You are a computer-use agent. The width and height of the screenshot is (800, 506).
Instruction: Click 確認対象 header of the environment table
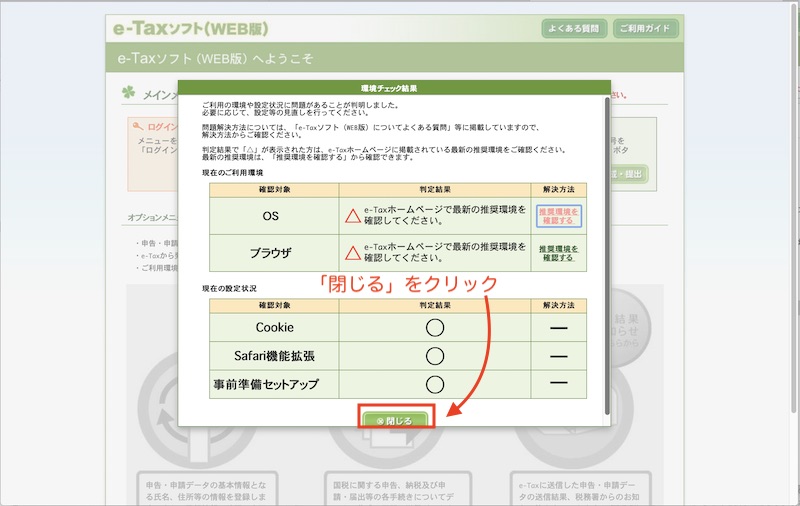coord(274,190)
